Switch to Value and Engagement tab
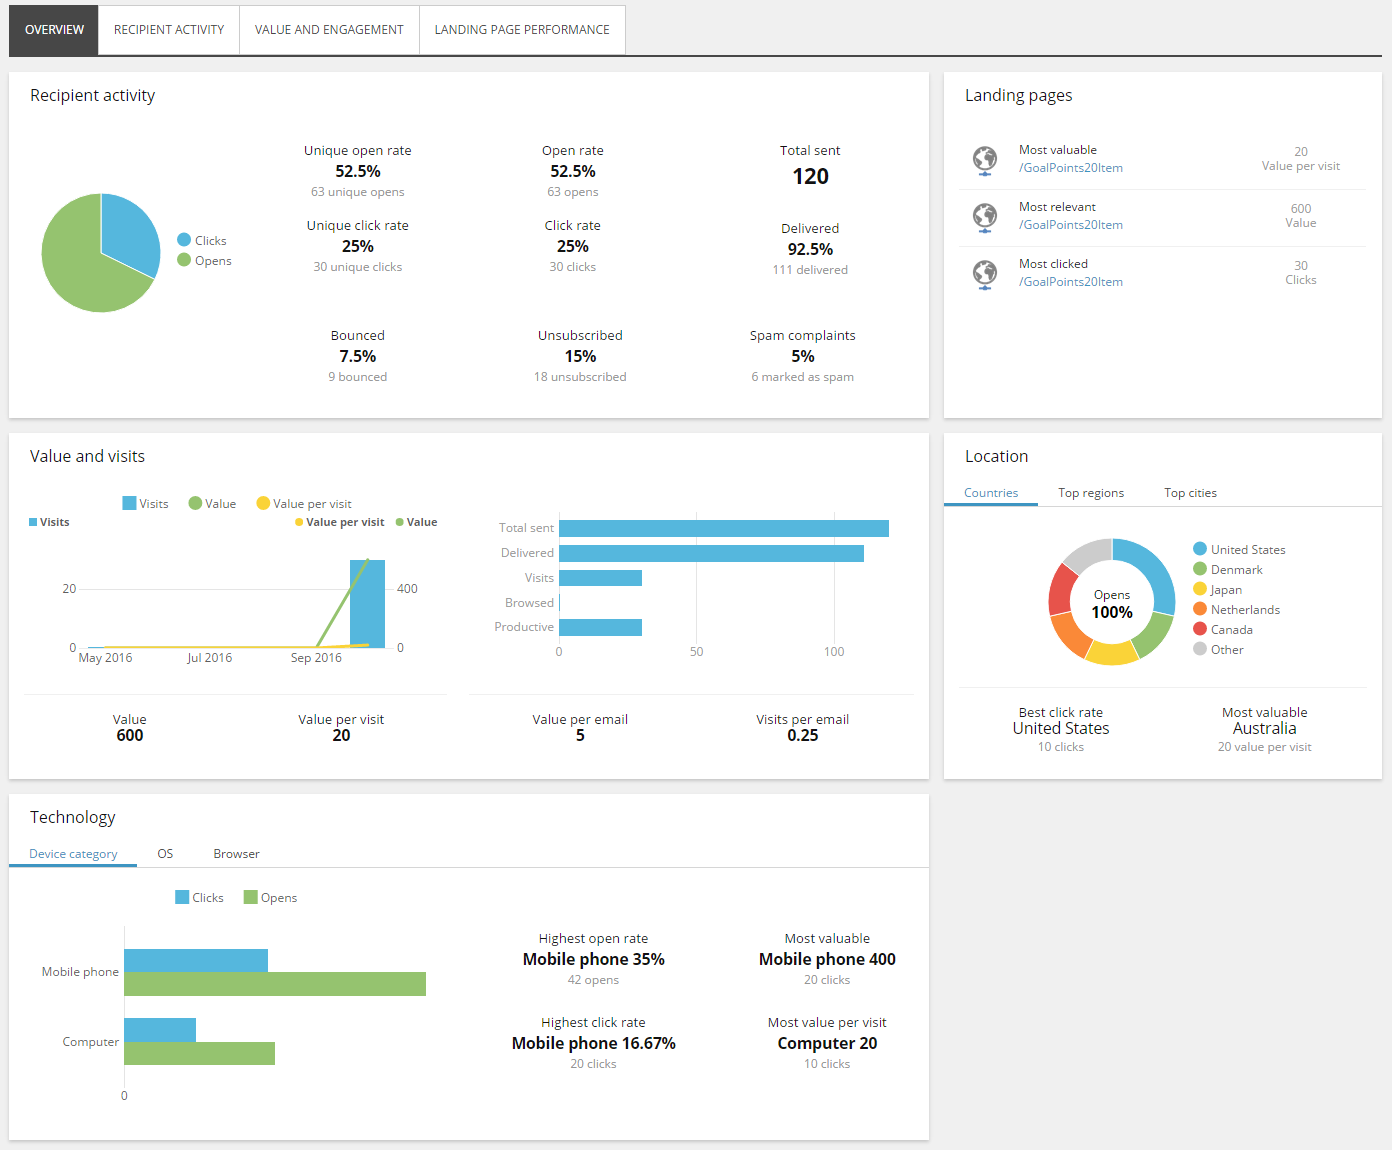Screen dimensions: 1392x1150 tap(329, 30)
